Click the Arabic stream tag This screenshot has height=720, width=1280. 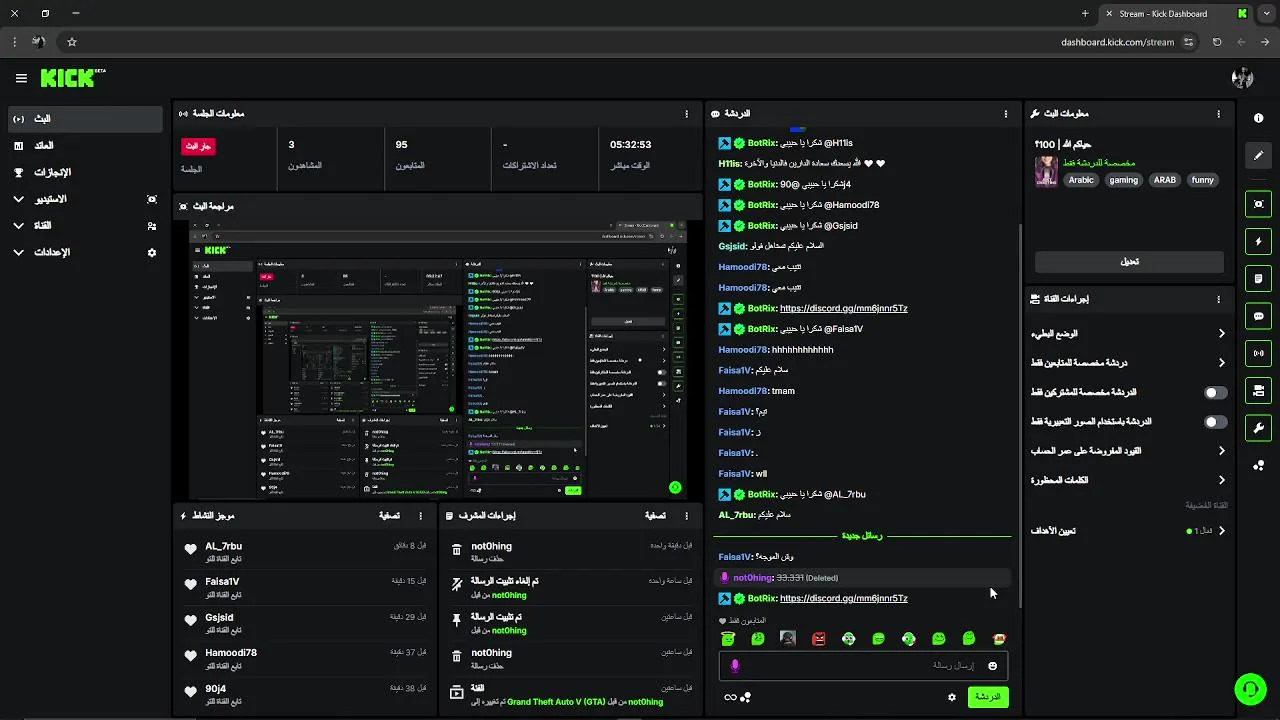1081,180
